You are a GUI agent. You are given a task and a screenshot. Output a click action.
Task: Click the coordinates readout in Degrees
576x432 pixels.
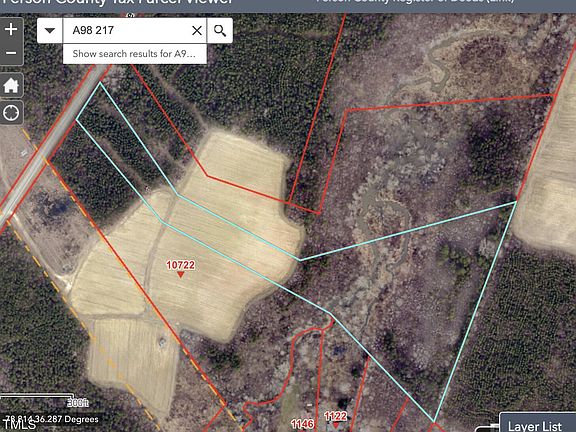(53, 419)
